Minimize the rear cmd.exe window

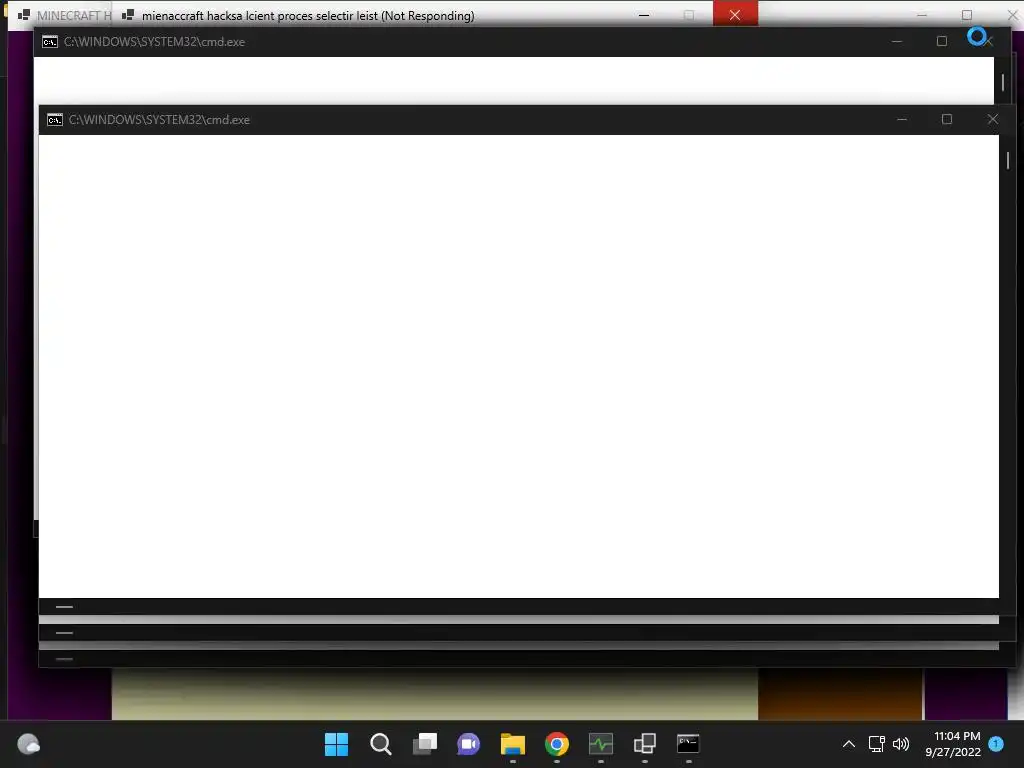click(x=897, y=41)
